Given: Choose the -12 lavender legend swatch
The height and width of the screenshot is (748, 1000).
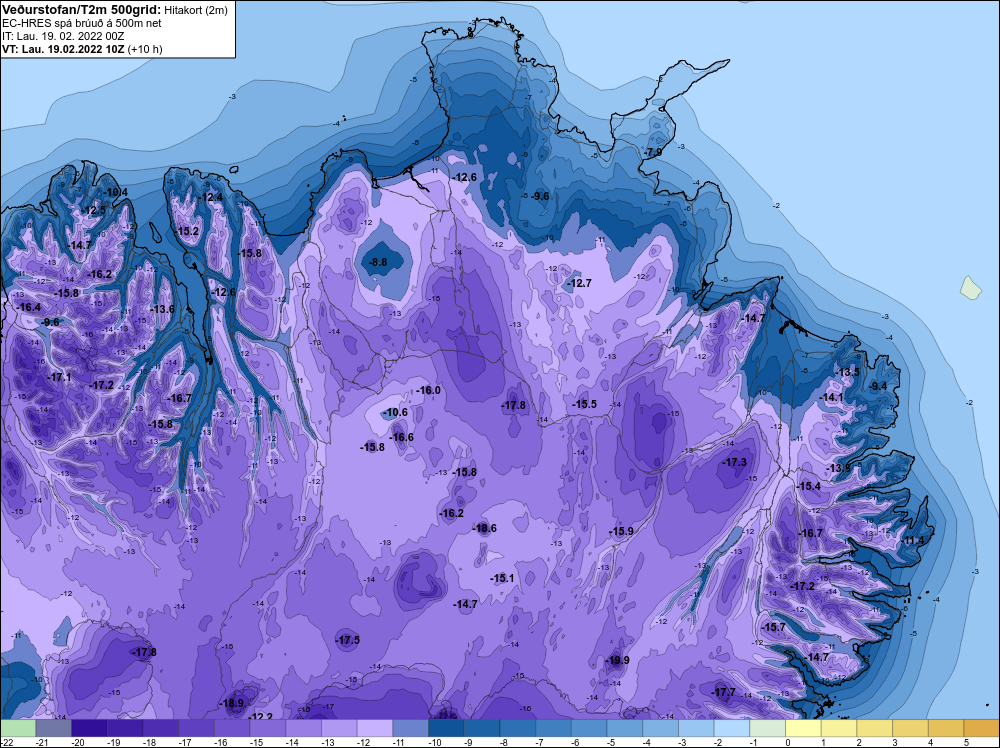Looking at the screenshot, I should pos(375,728).
